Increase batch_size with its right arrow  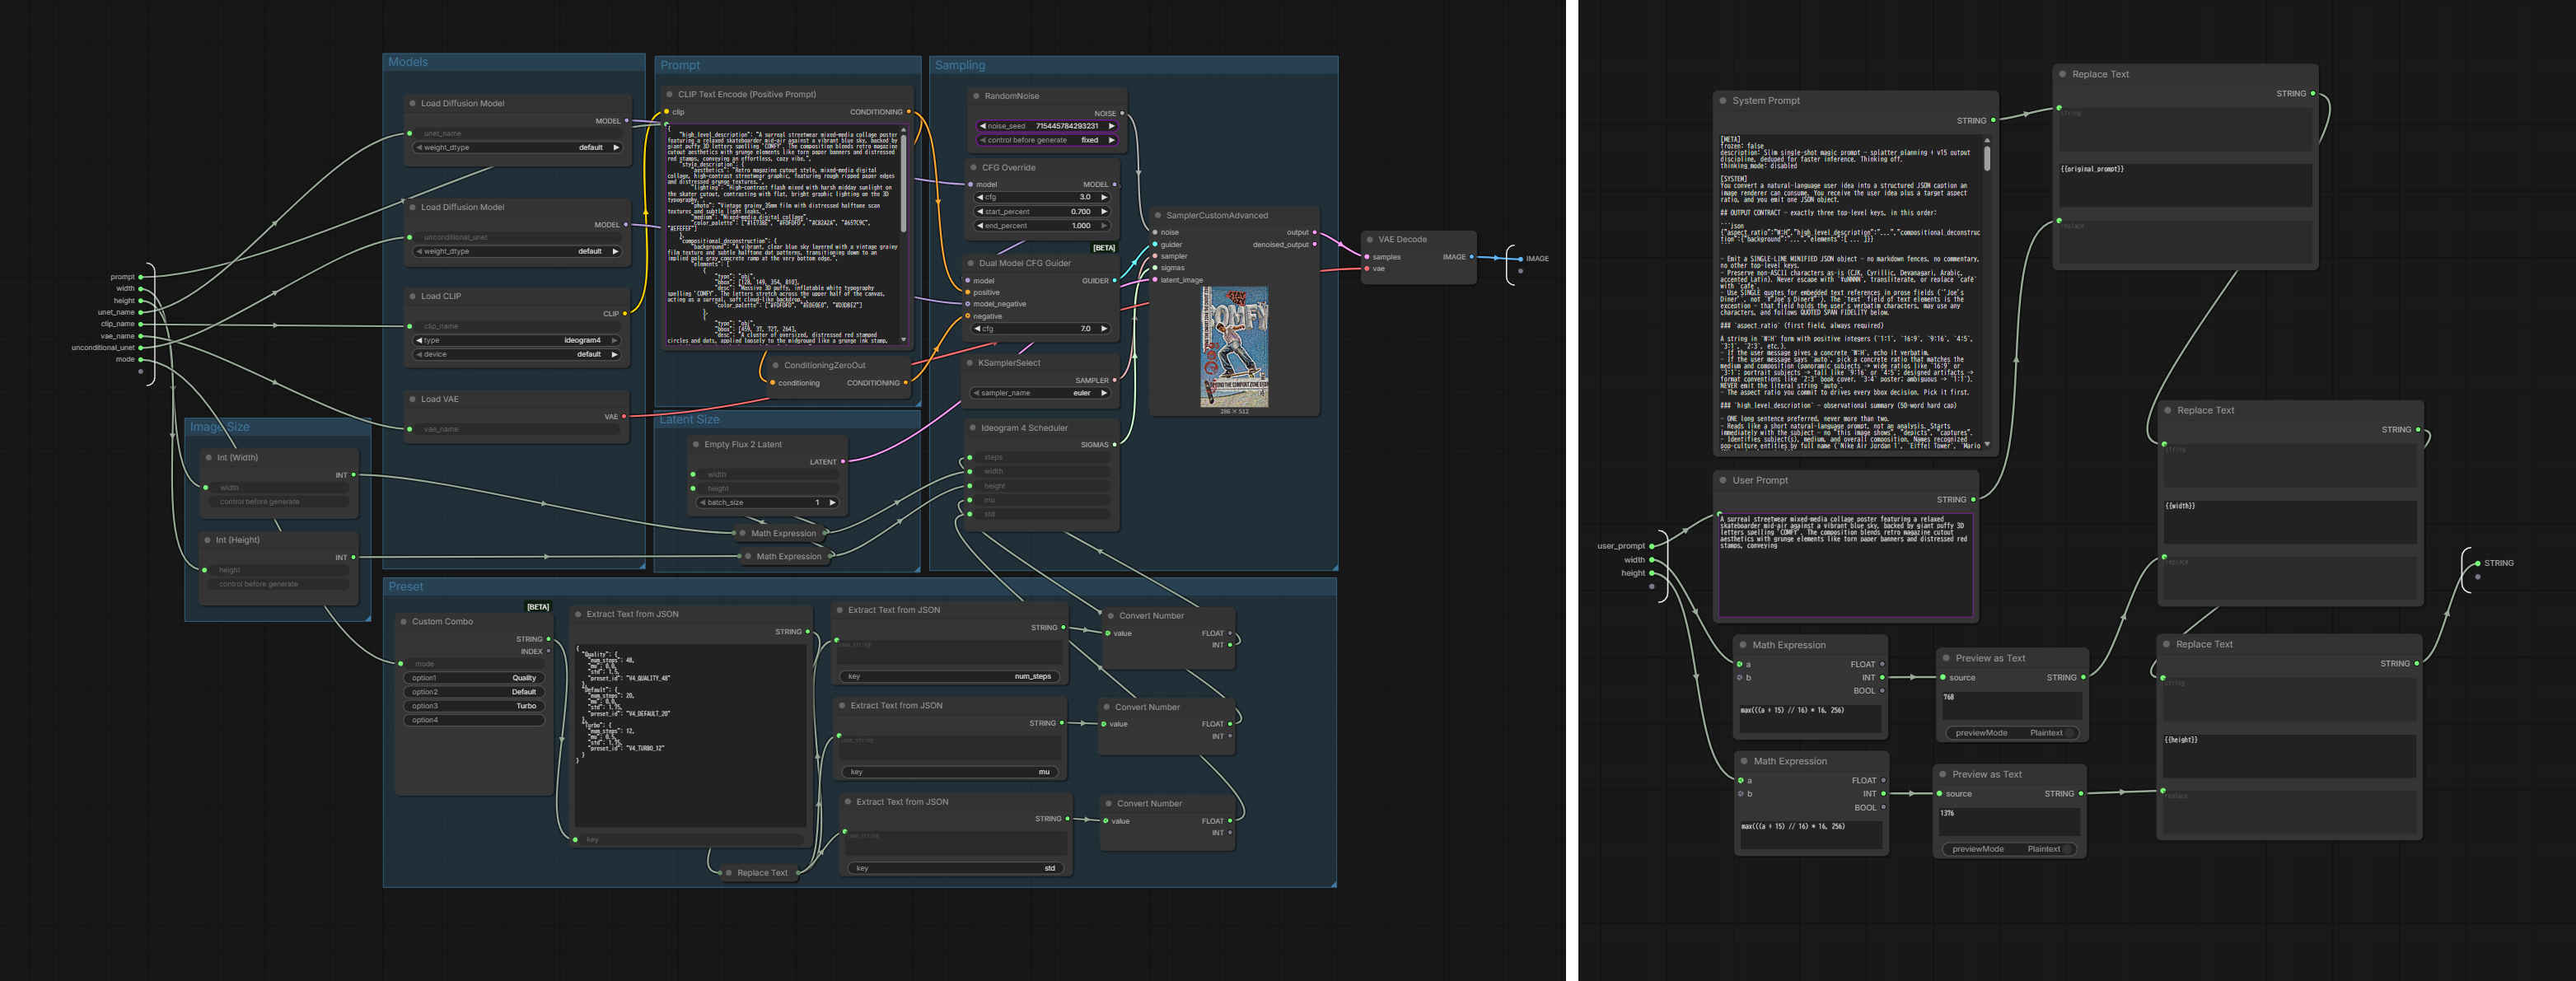coord(832,503)
